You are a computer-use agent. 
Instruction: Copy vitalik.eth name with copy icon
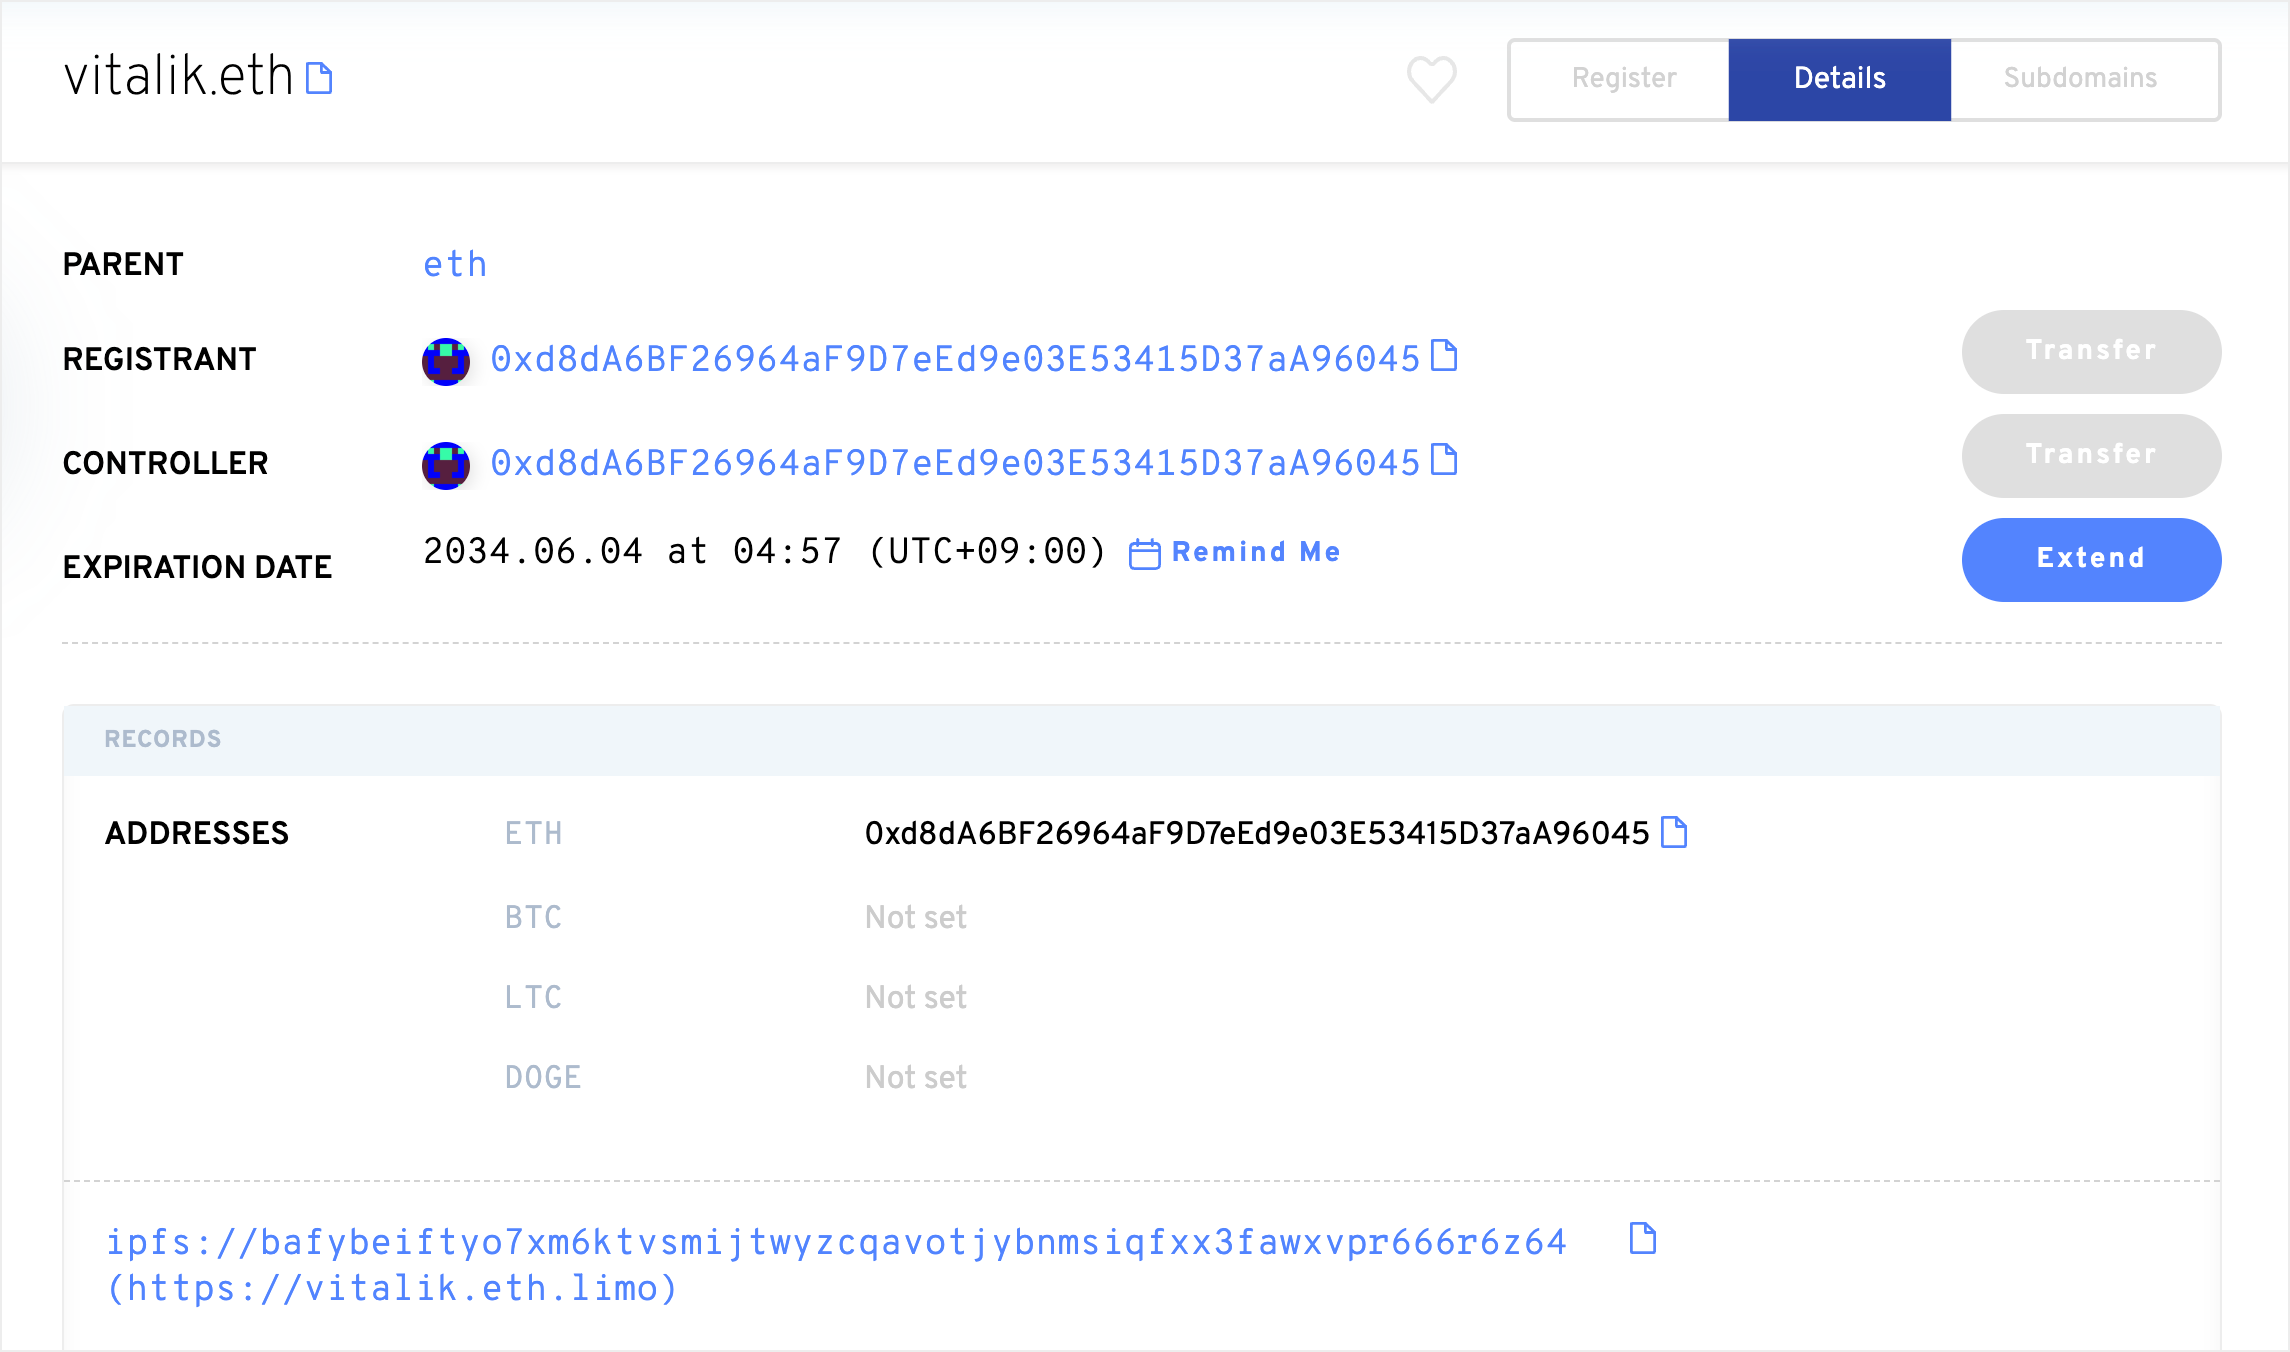point(319,78)
